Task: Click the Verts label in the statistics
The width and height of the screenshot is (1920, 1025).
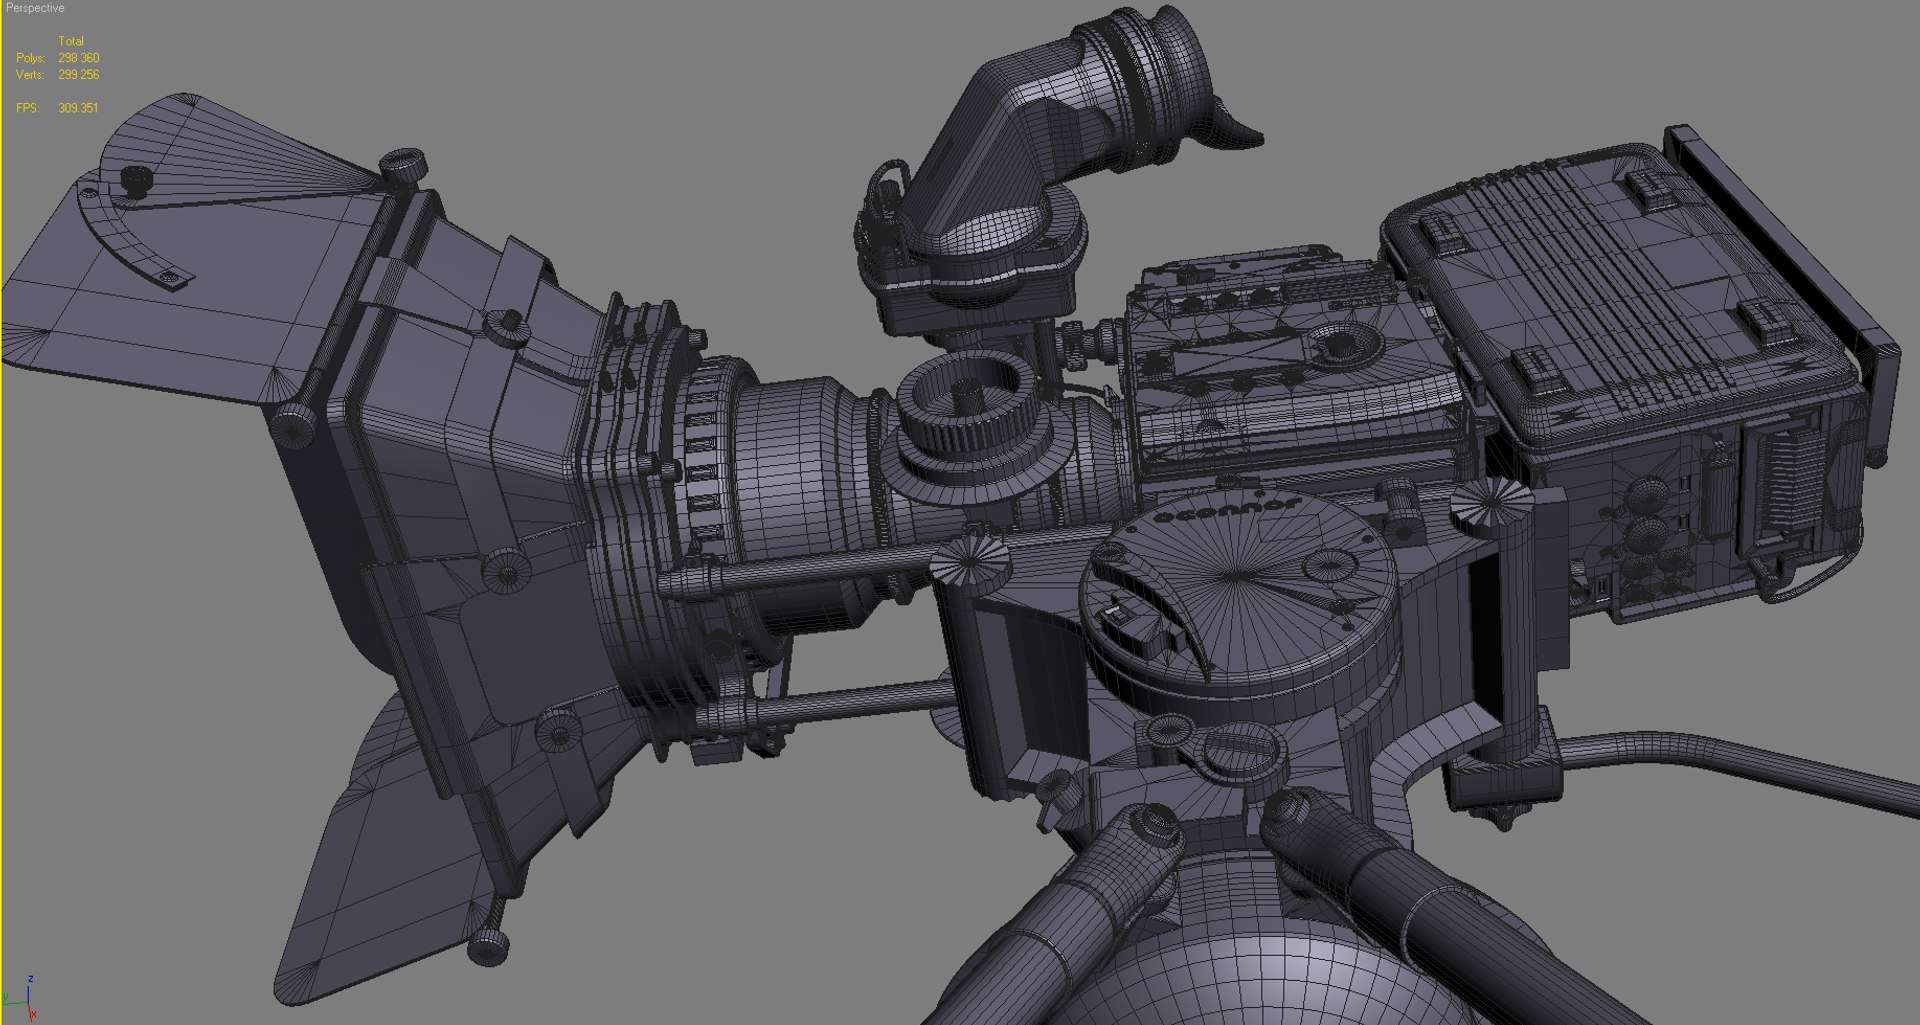Action: 30,75
